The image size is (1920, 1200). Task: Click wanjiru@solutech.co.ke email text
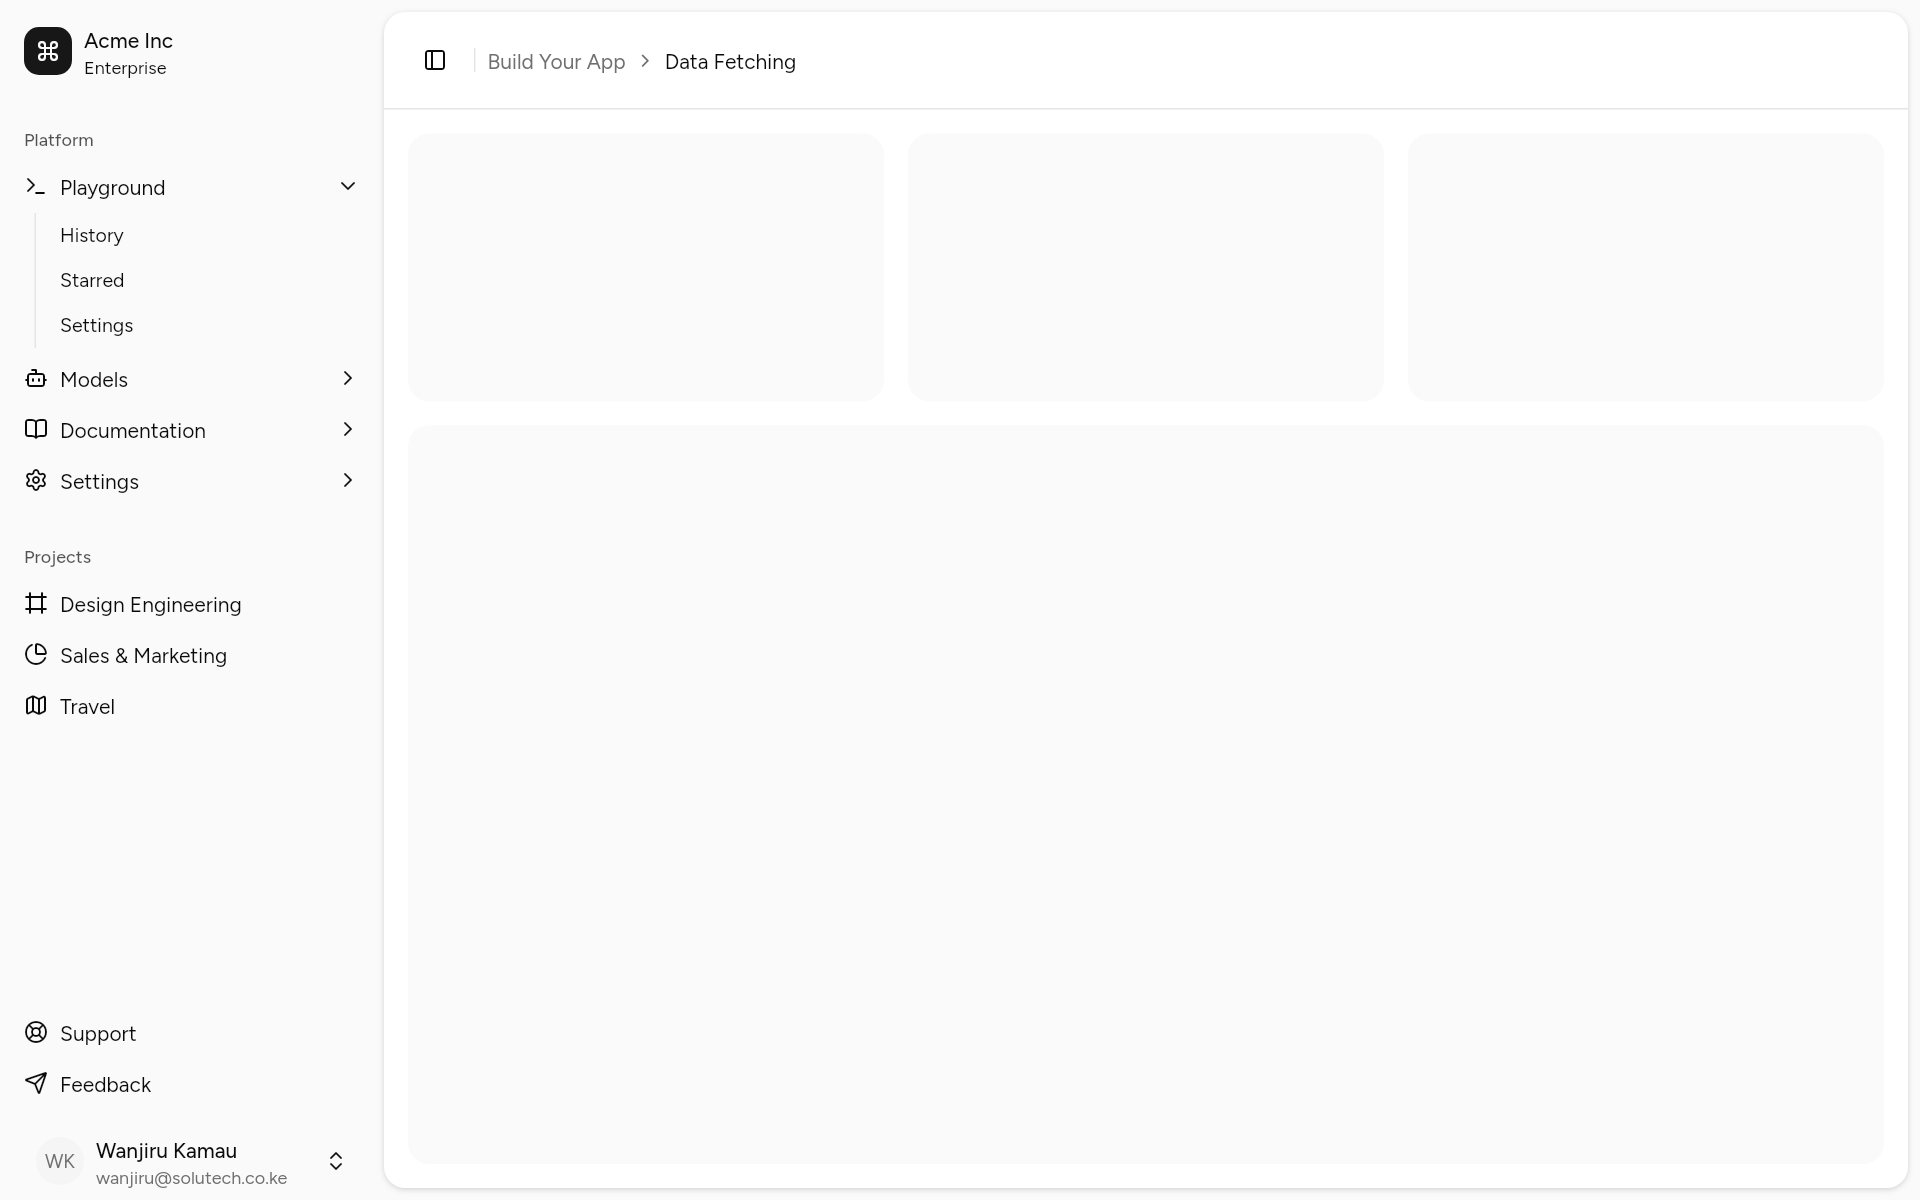[x=191, y=1178]
